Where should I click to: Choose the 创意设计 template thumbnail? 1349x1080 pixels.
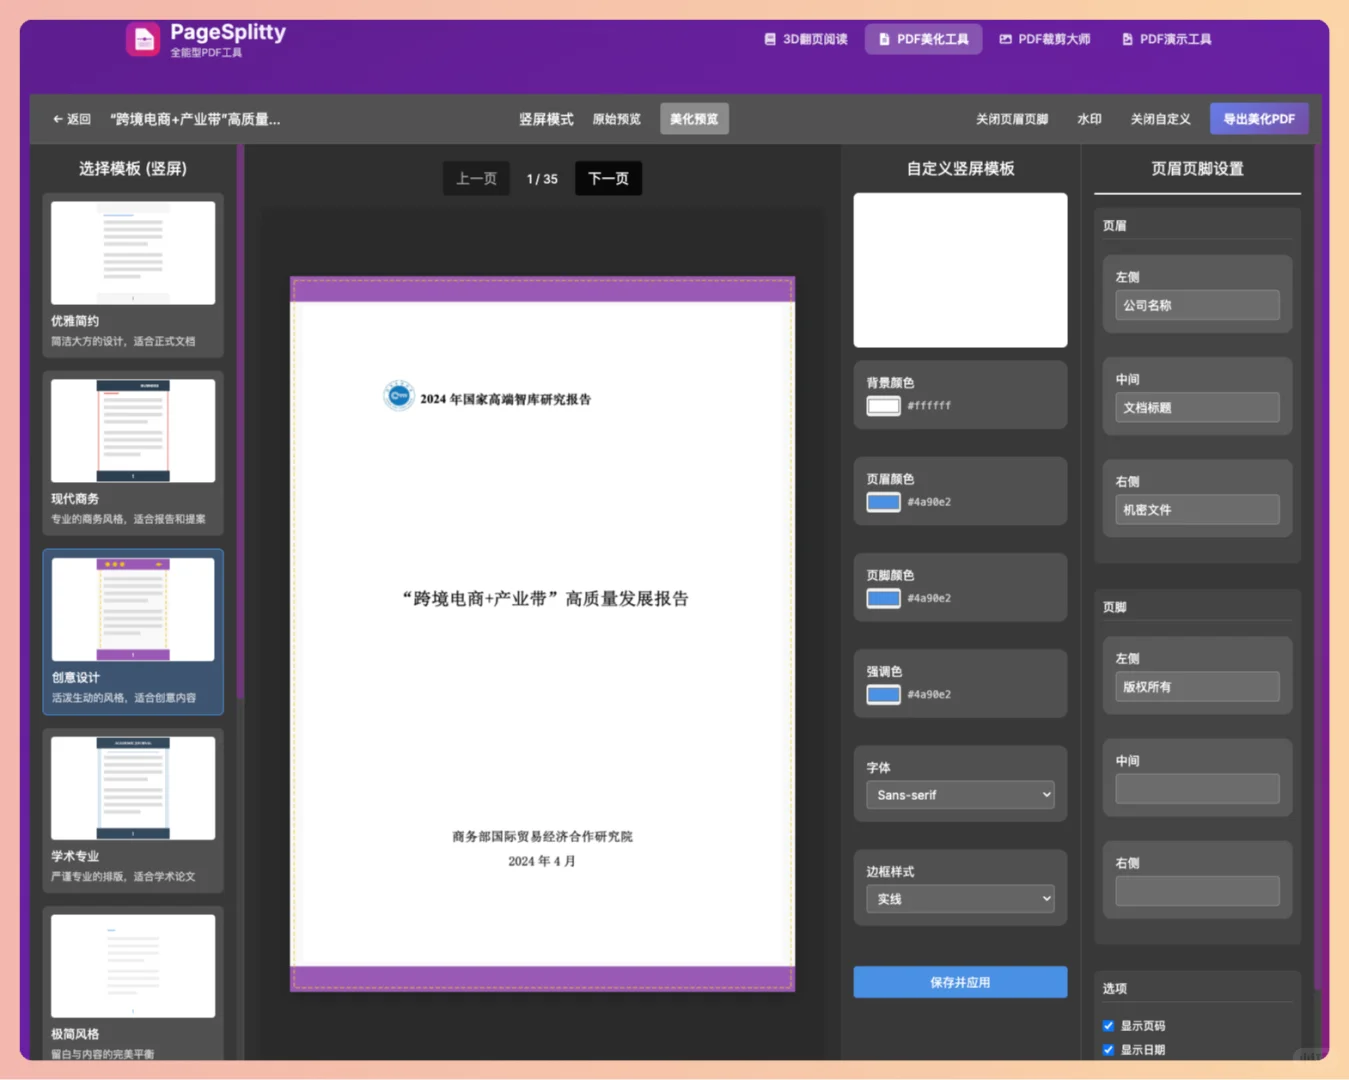133,609
